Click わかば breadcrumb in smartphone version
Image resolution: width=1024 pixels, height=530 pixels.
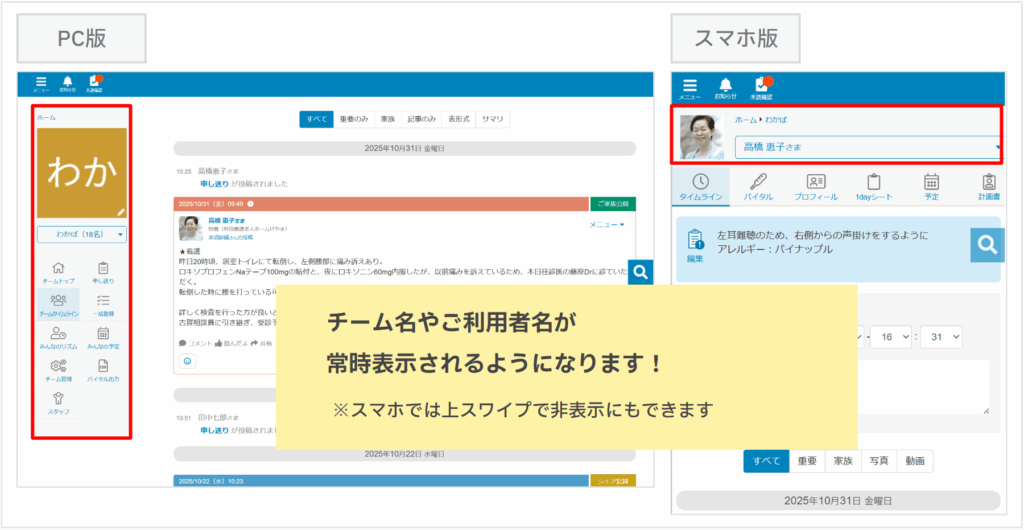coord(776,121)
